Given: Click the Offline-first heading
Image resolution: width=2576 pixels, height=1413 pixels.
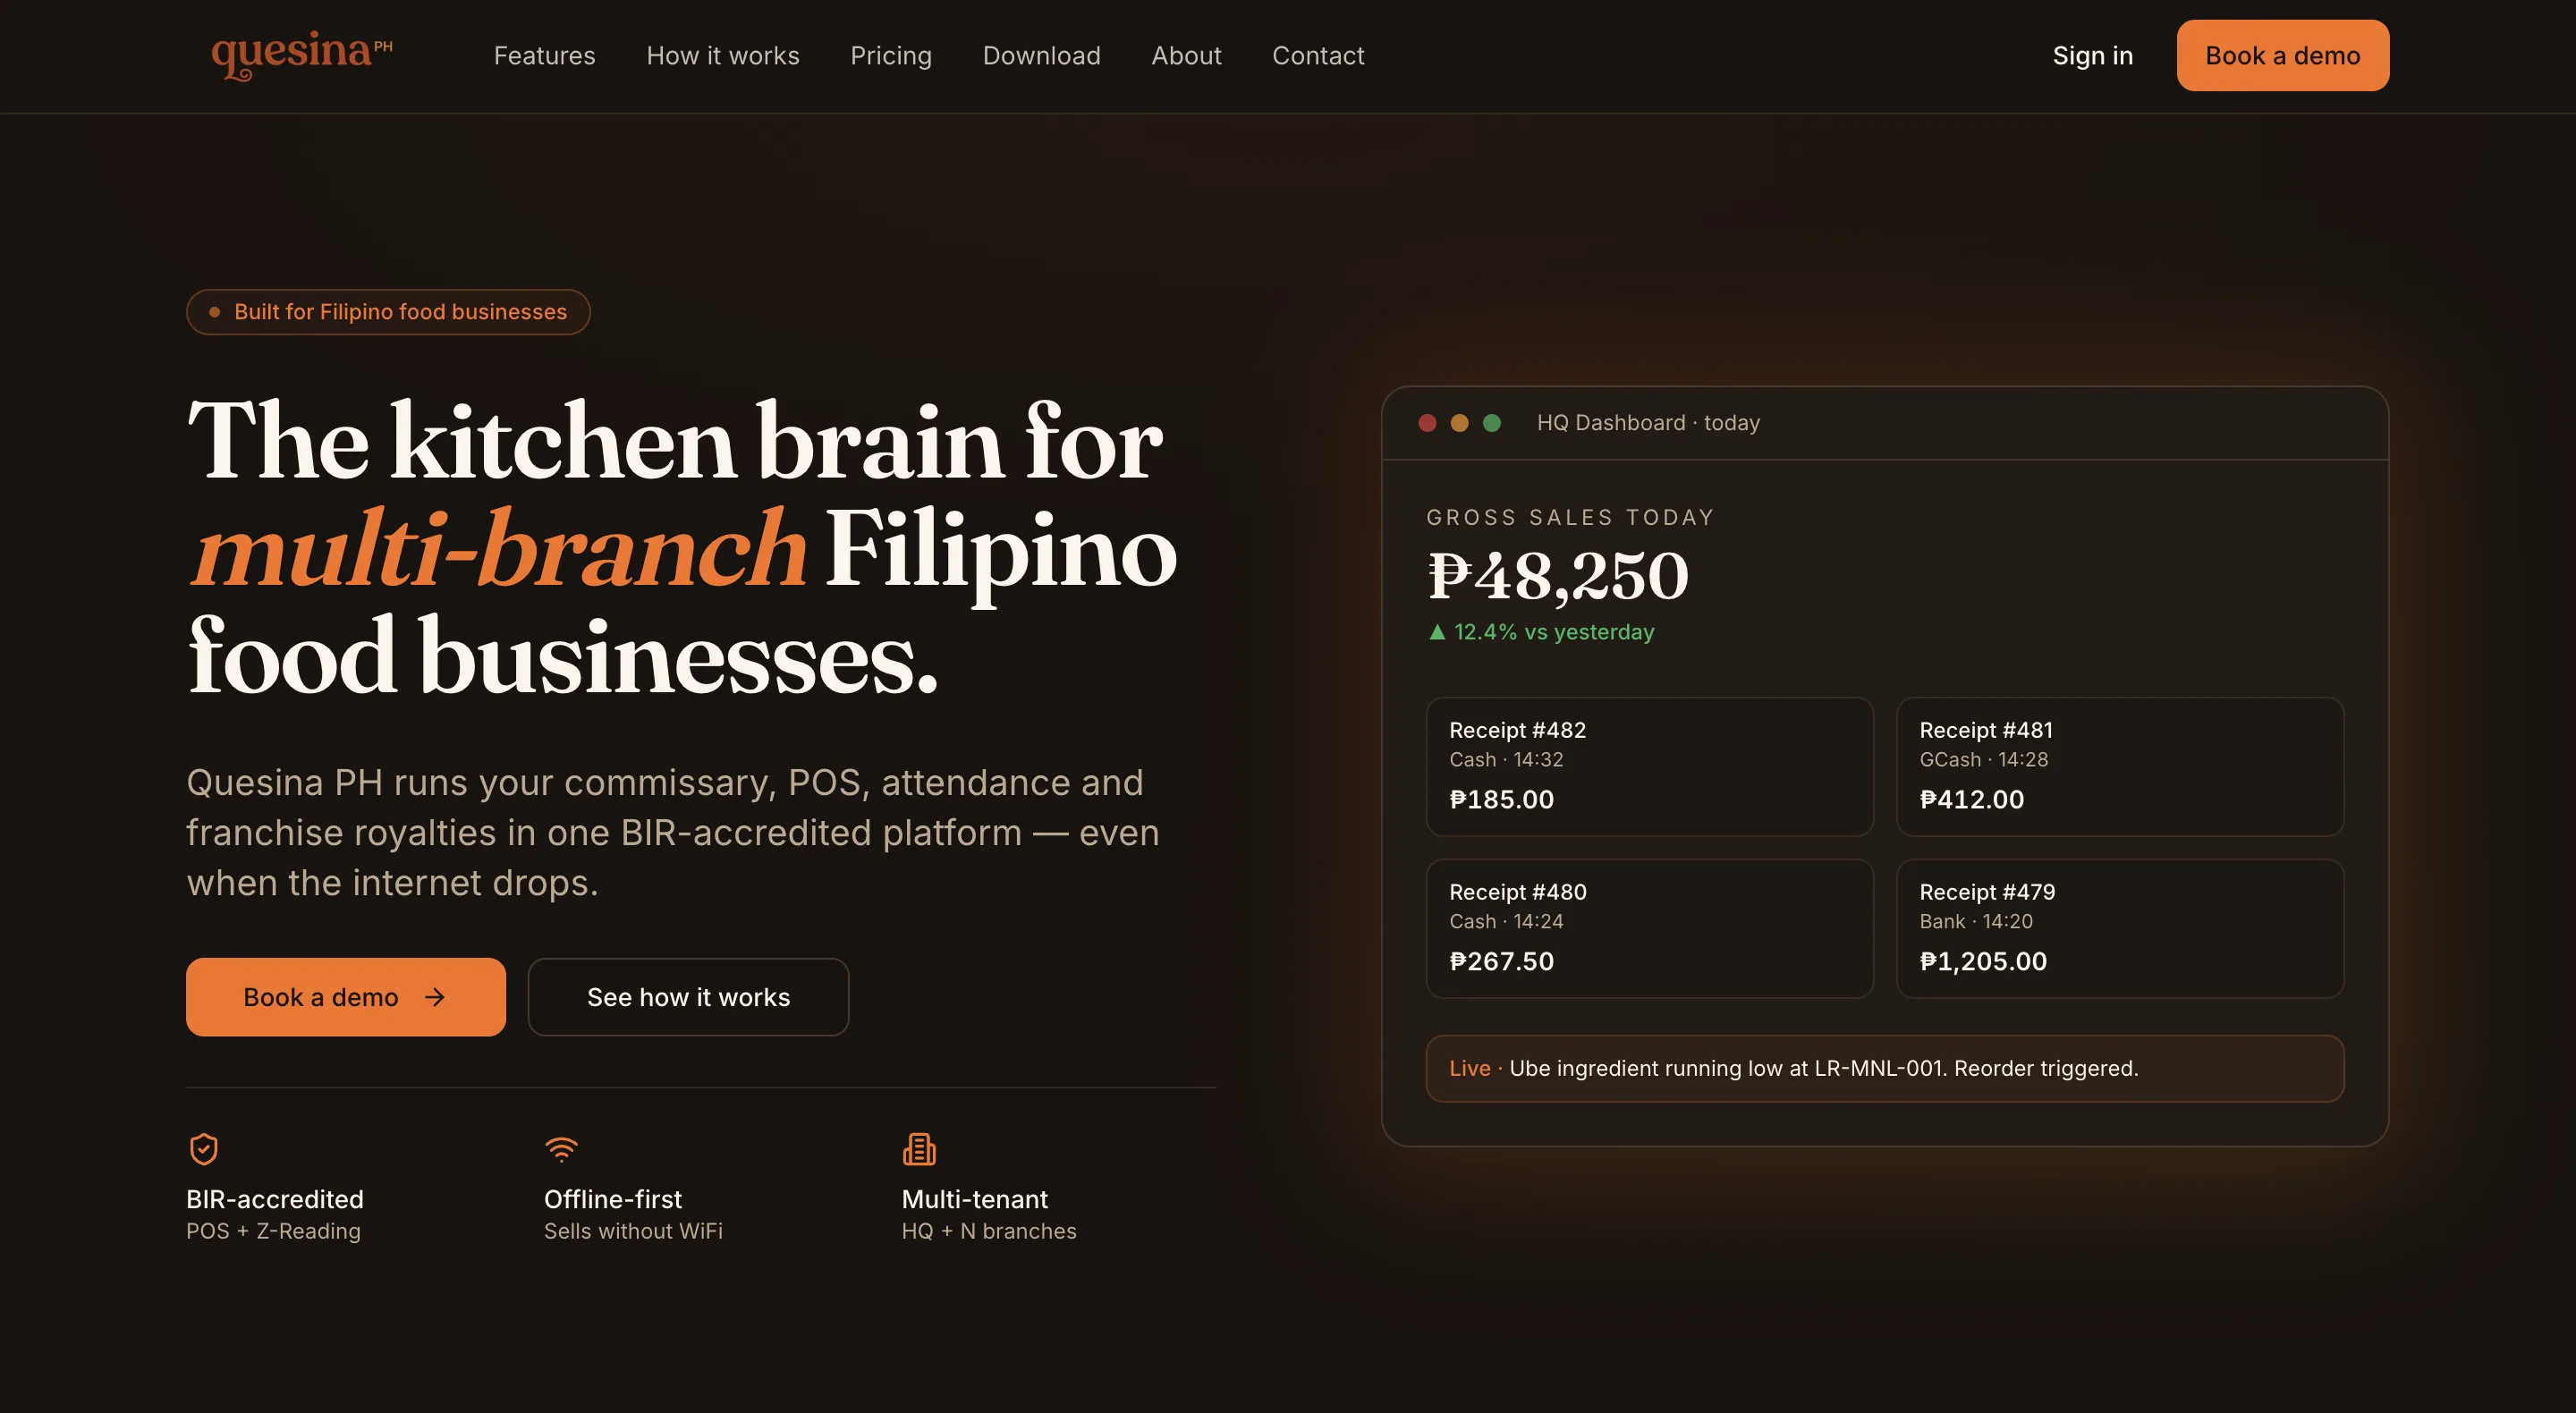Looking at the screenshot, I should [612, 1199].
